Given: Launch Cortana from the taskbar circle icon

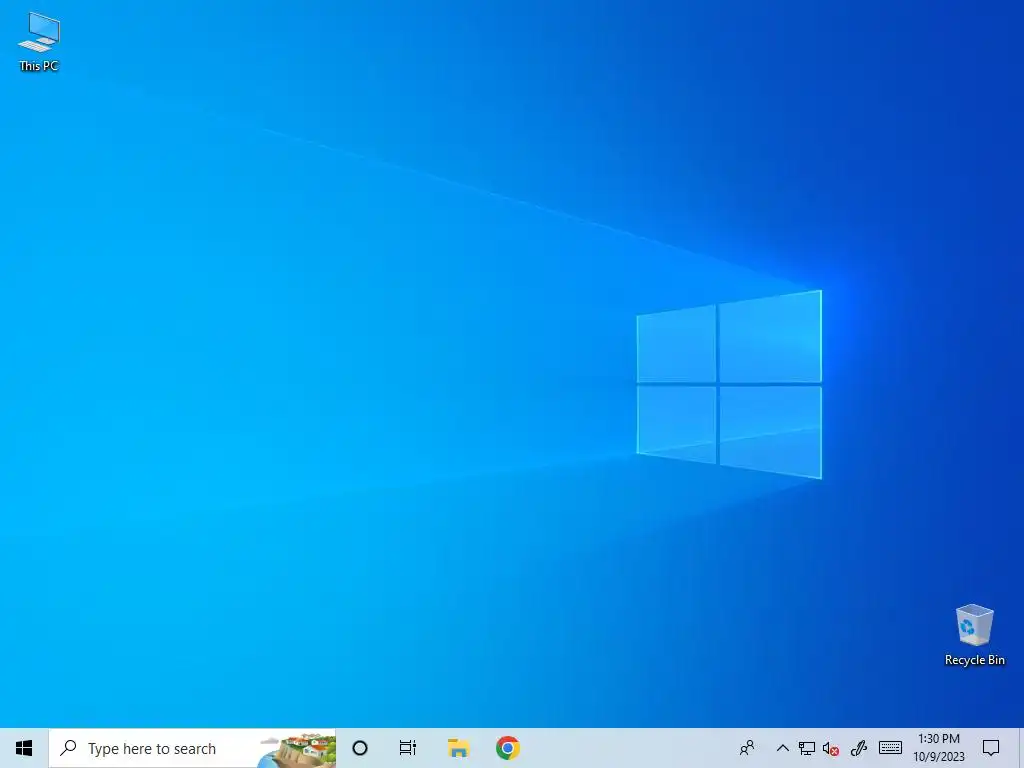Looking at the screenshot, I should 360,748.
